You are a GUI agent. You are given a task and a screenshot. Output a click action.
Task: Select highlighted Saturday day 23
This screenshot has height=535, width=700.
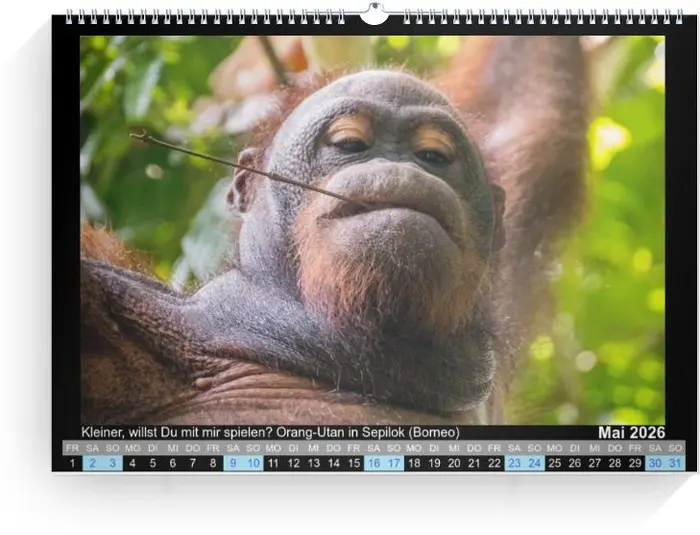point(514,463)
